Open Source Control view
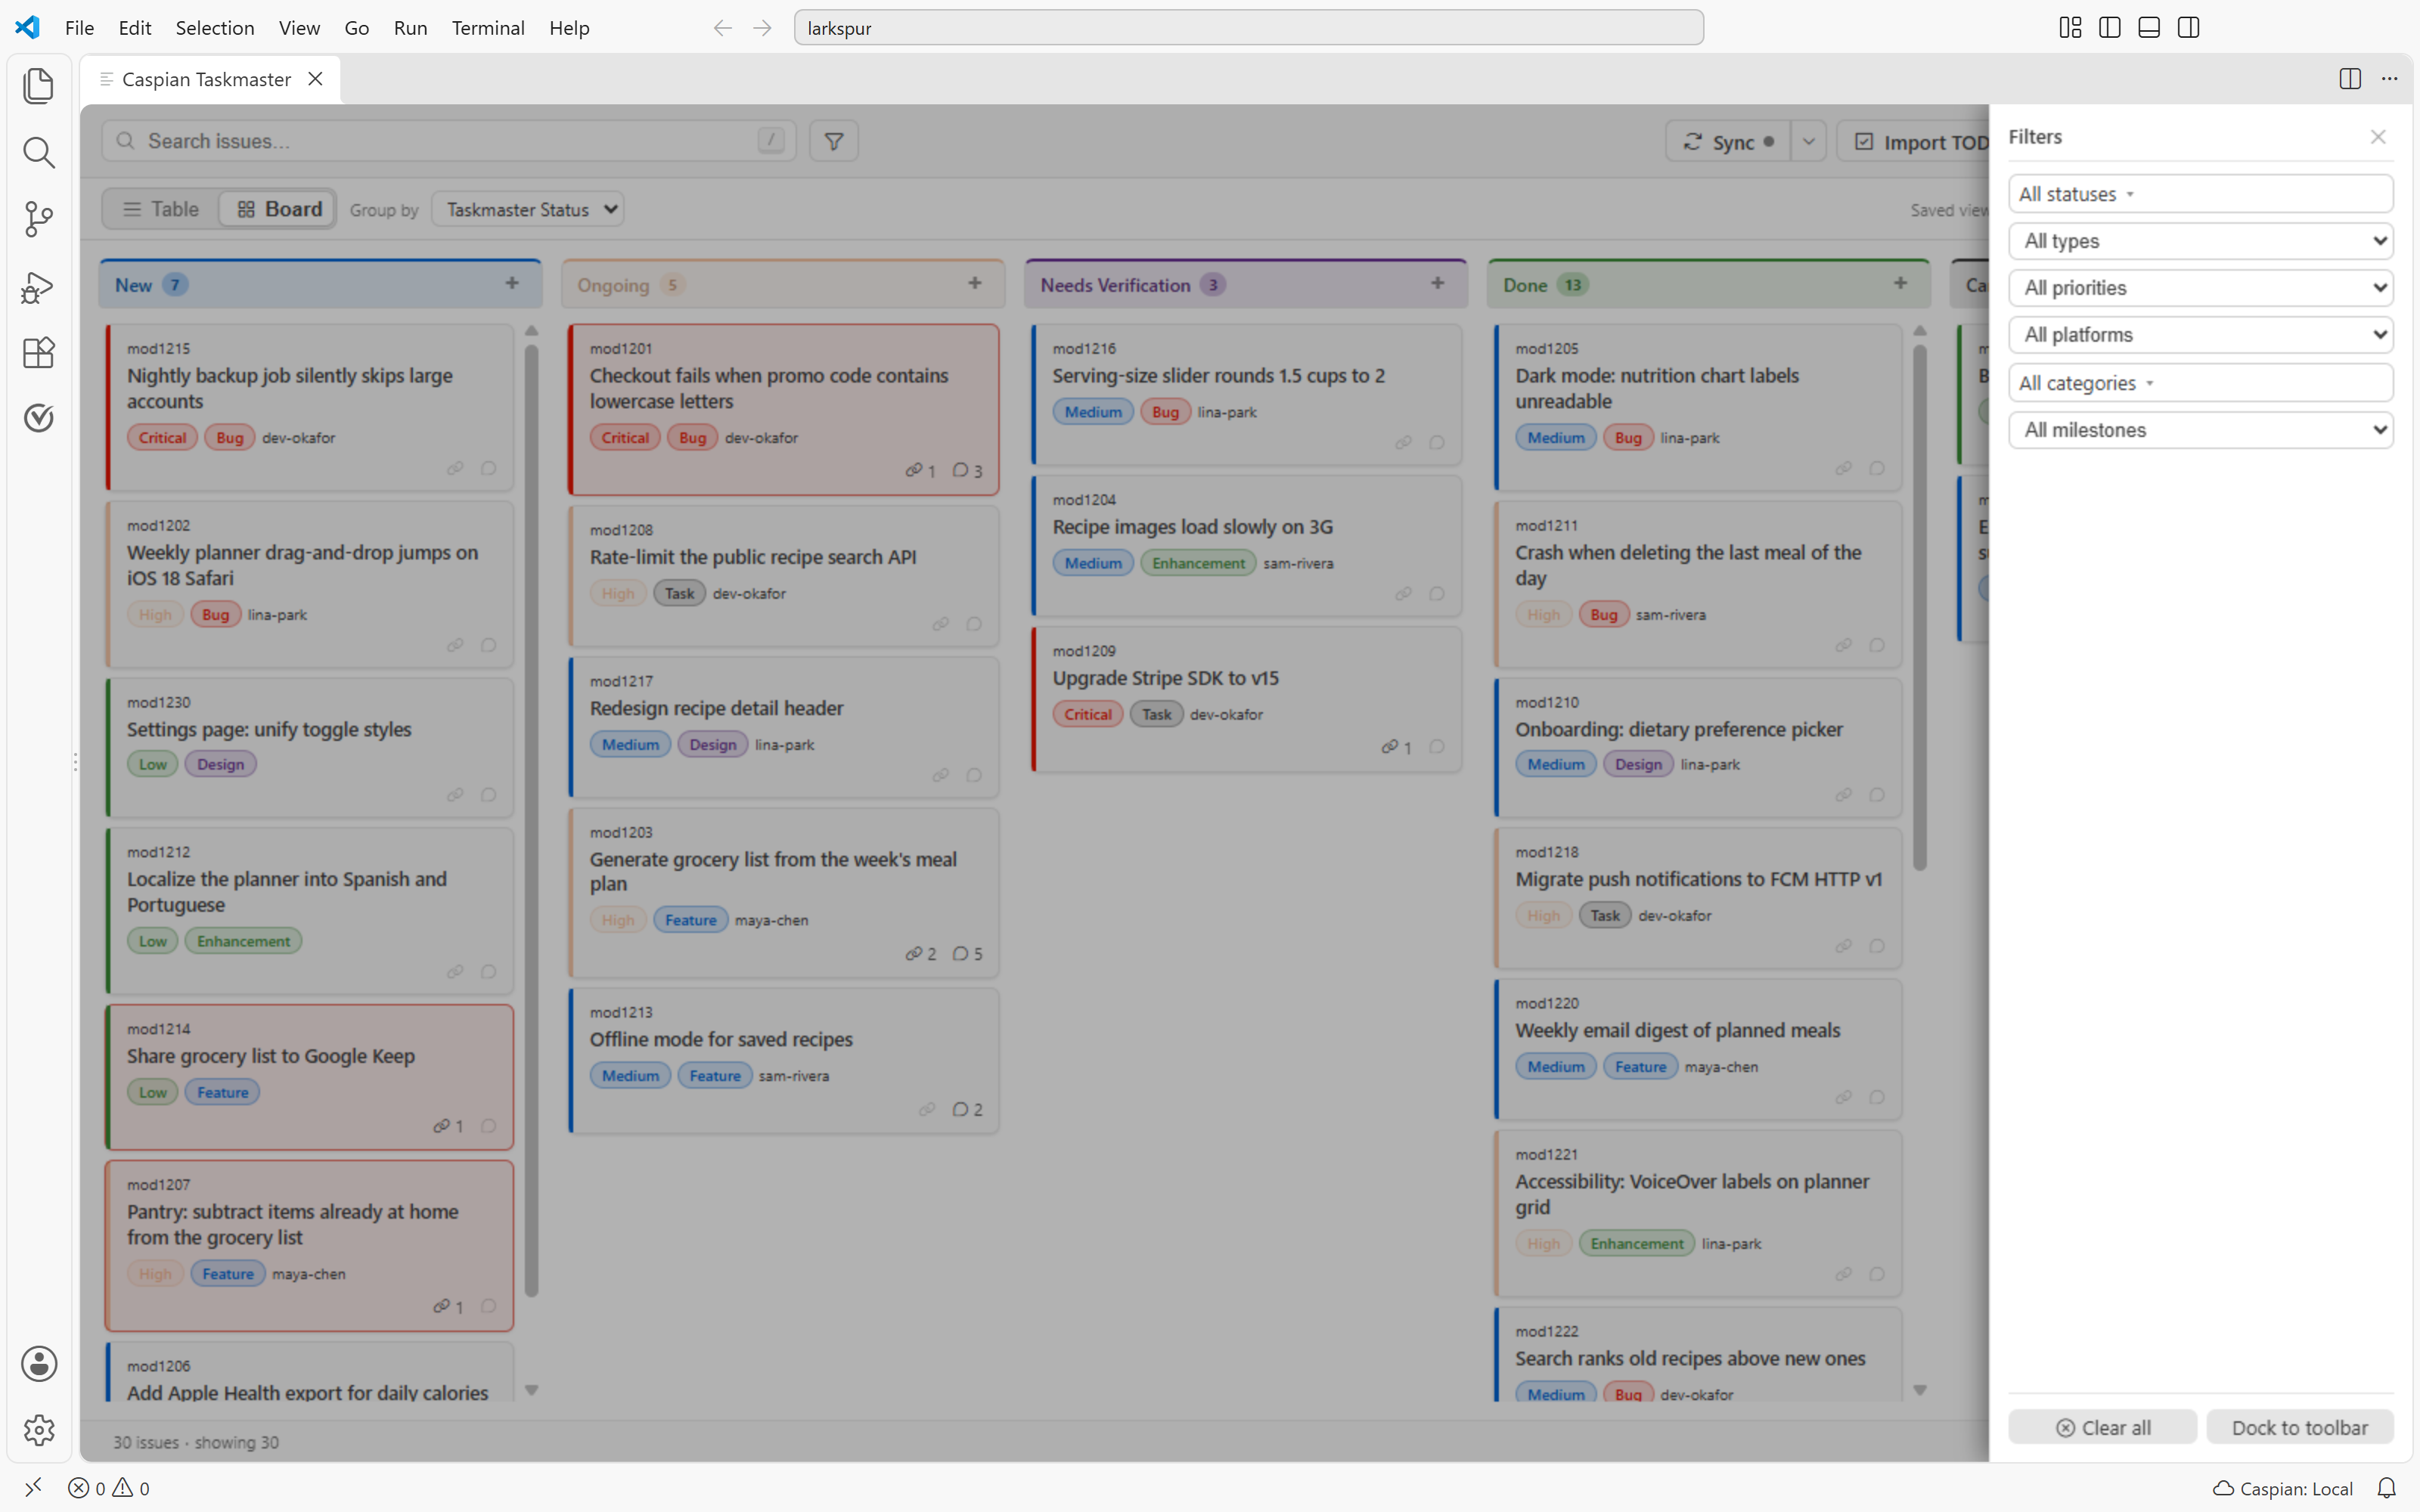The width and height of the screenshot is (2420, 1512). 38,219
